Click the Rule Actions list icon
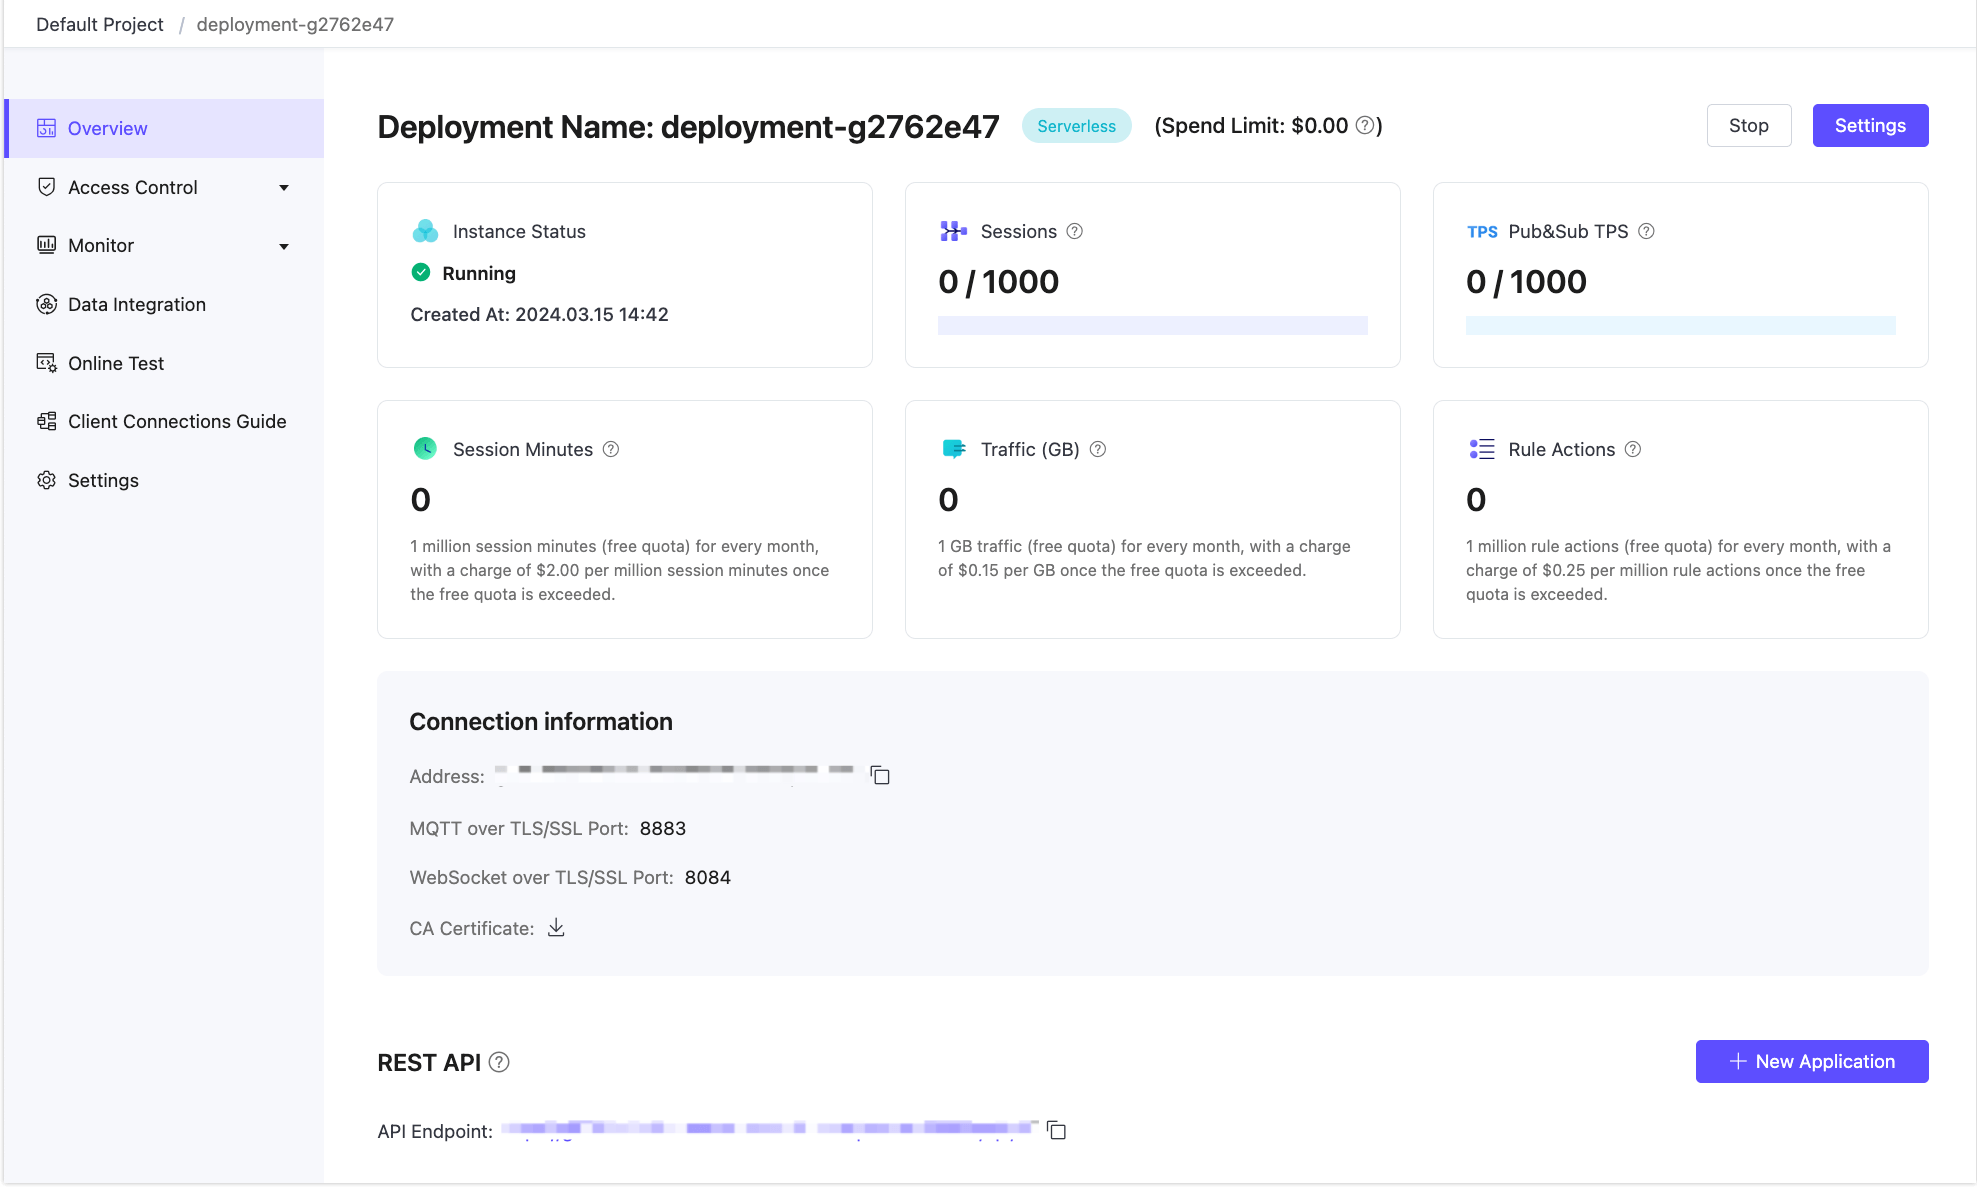The width and height of the screenshot is (1977, 1187). click(x=1482, y=449)
